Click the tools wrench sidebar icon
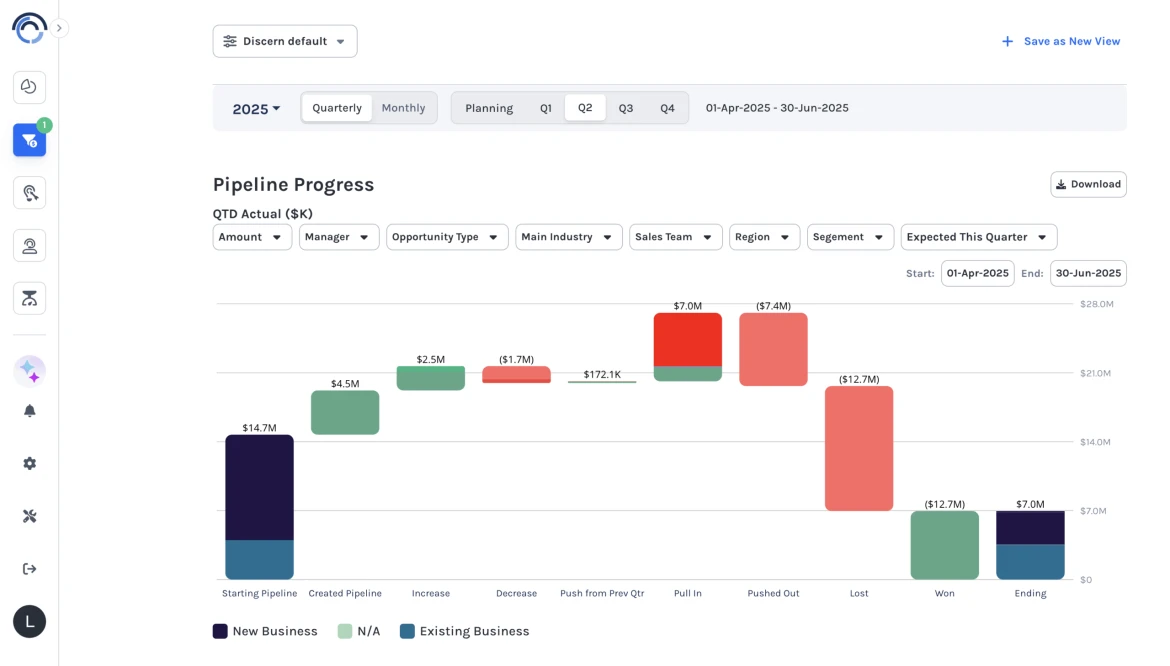 tap(29, 516)
